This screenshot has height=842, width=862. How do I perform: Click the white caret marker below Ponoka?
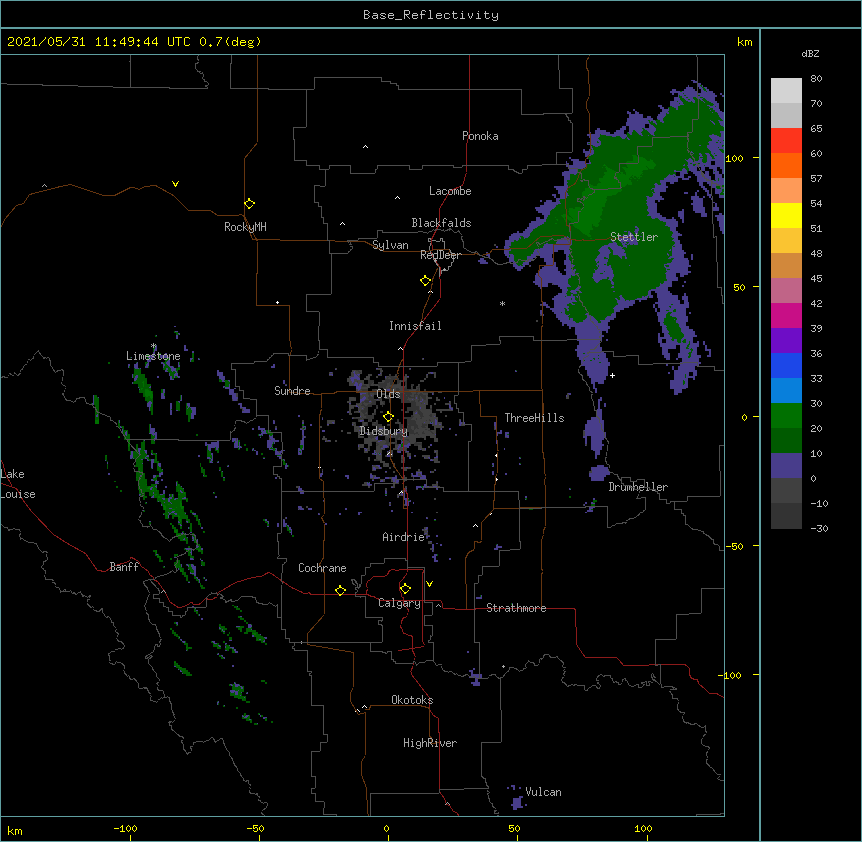pos(365,147)
